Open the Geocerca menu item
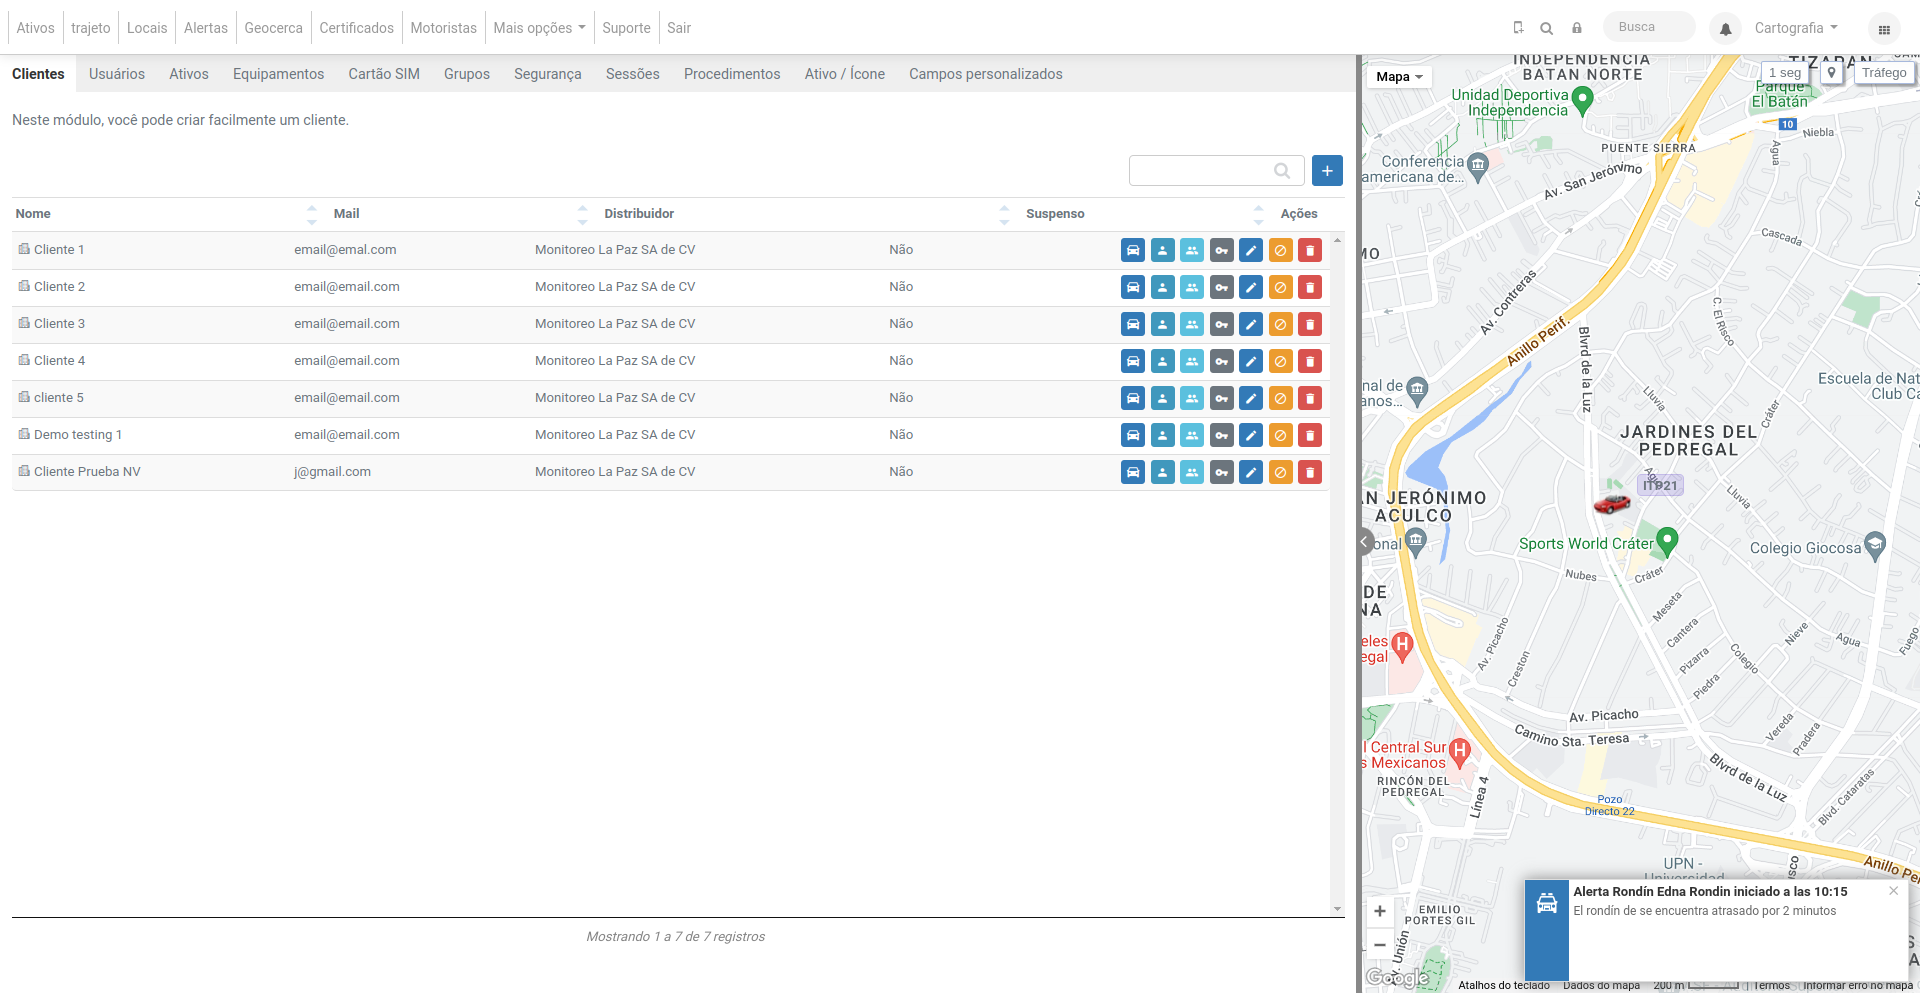This screenshot has width=1920, height=993. [x=273, y=28]
